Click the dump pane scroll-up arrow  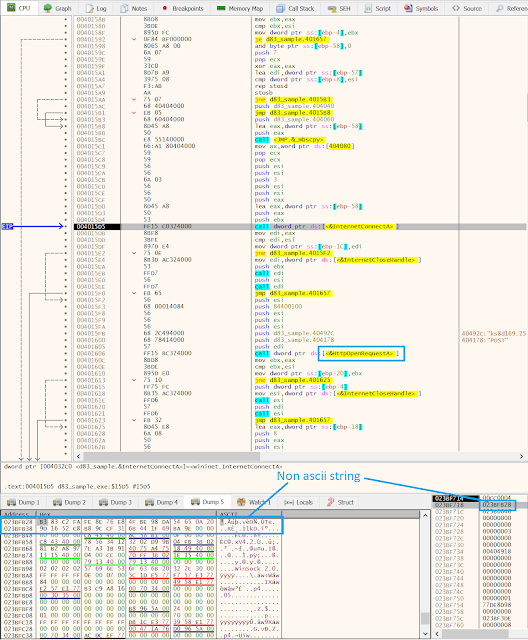pos(425,515)
